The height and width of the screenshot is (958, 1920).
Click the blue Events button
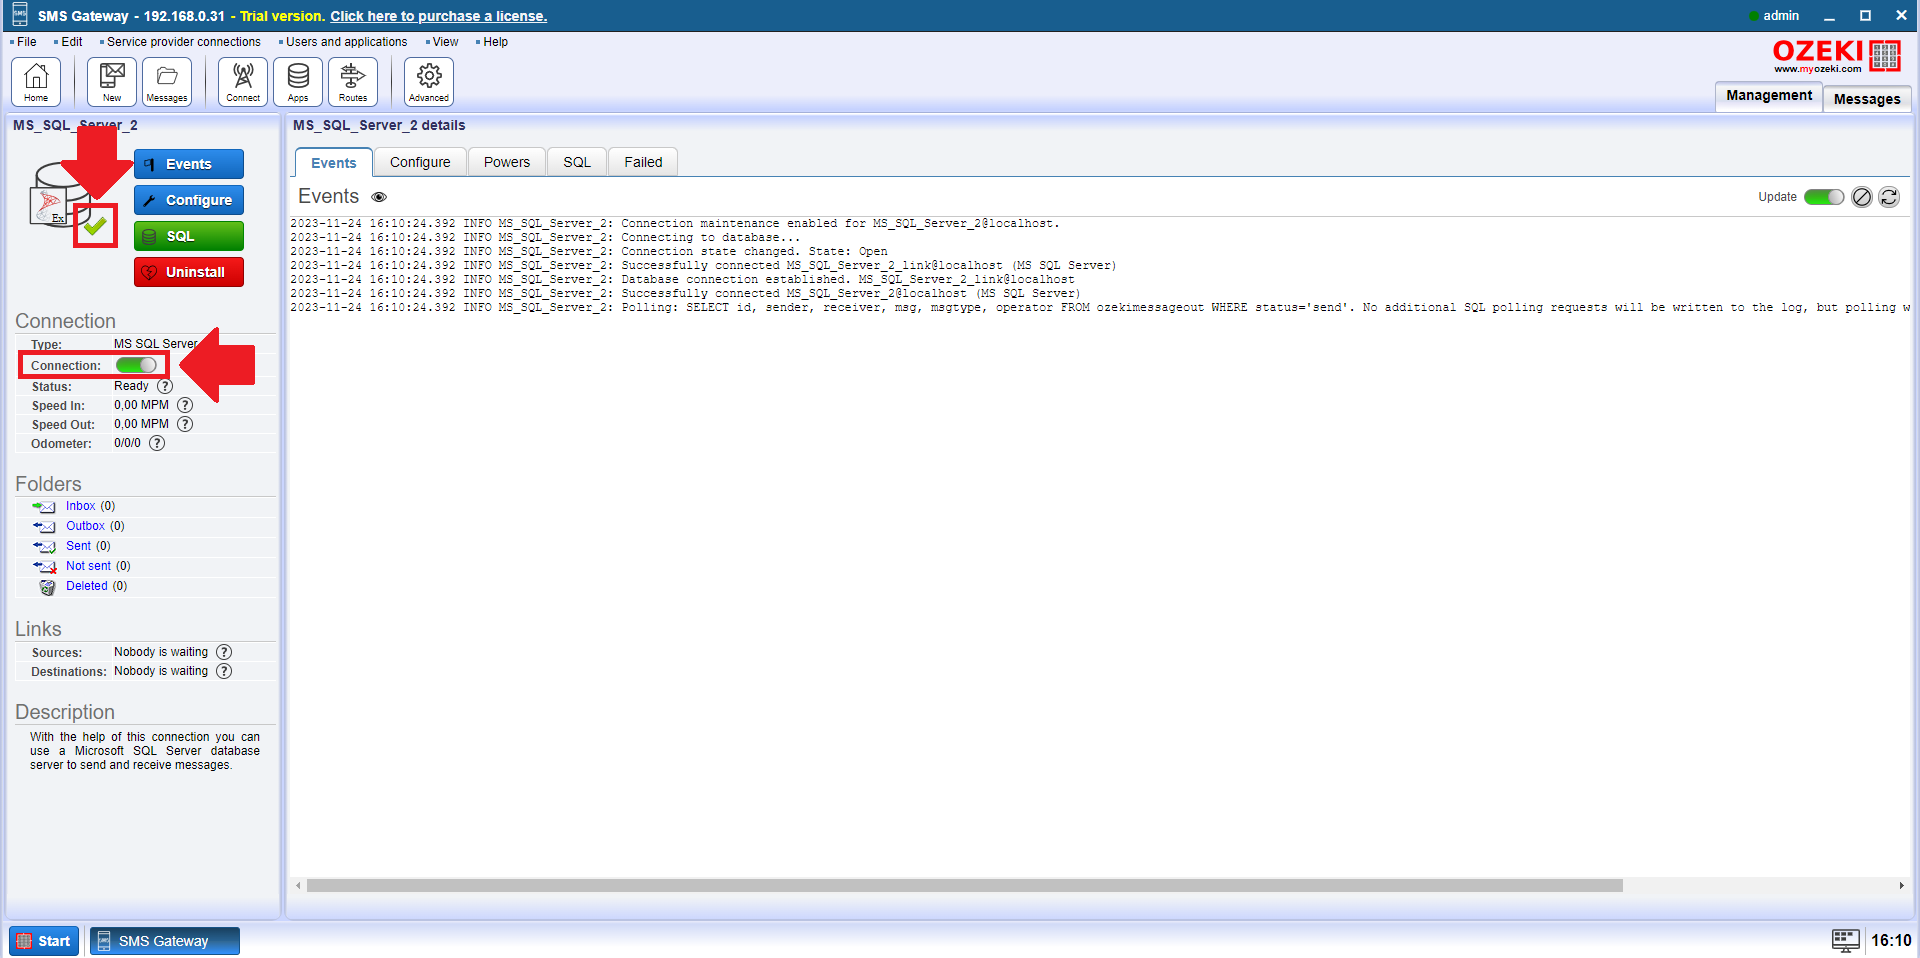189,164
